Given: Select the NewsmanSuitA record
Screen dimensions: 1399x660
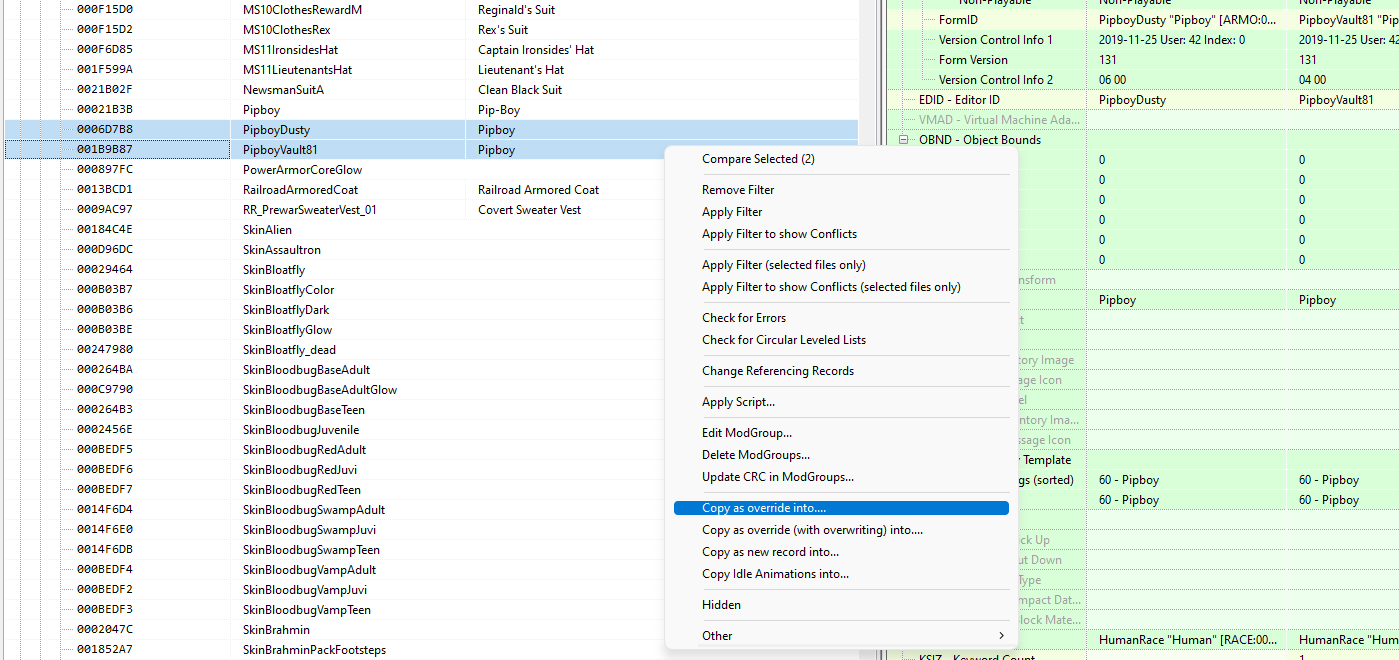Looking at the screenshot, I should coord(431,90).
